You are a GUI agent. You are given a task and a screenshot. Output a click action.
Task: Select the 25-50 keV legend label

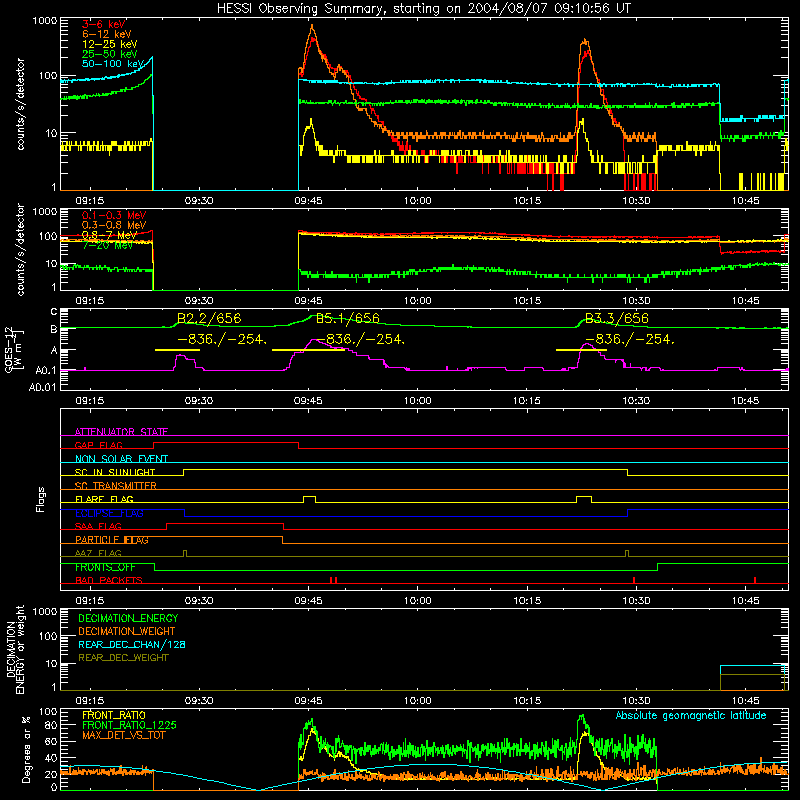pos(110,54)
